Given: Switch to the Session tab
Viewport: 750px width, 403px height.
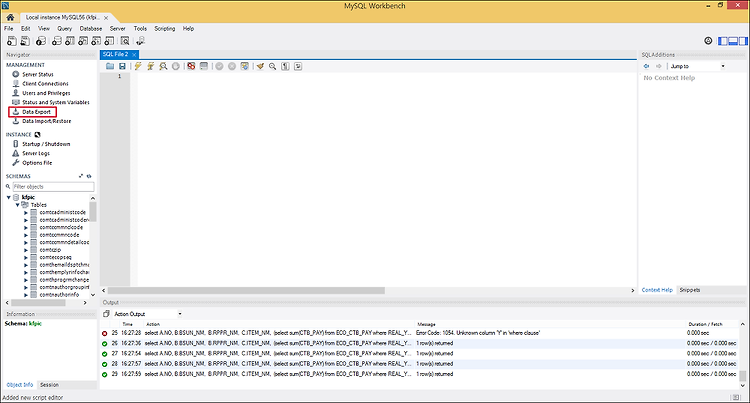Looking at the screenshot, I should (49, 385).
